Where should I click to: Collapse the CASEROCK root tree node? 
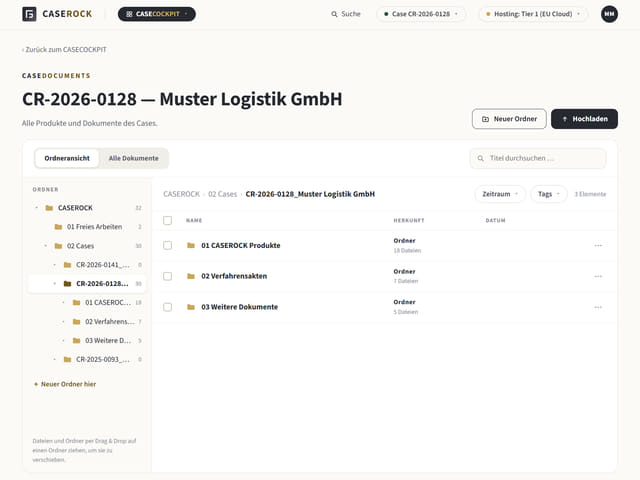click(36, 208)
